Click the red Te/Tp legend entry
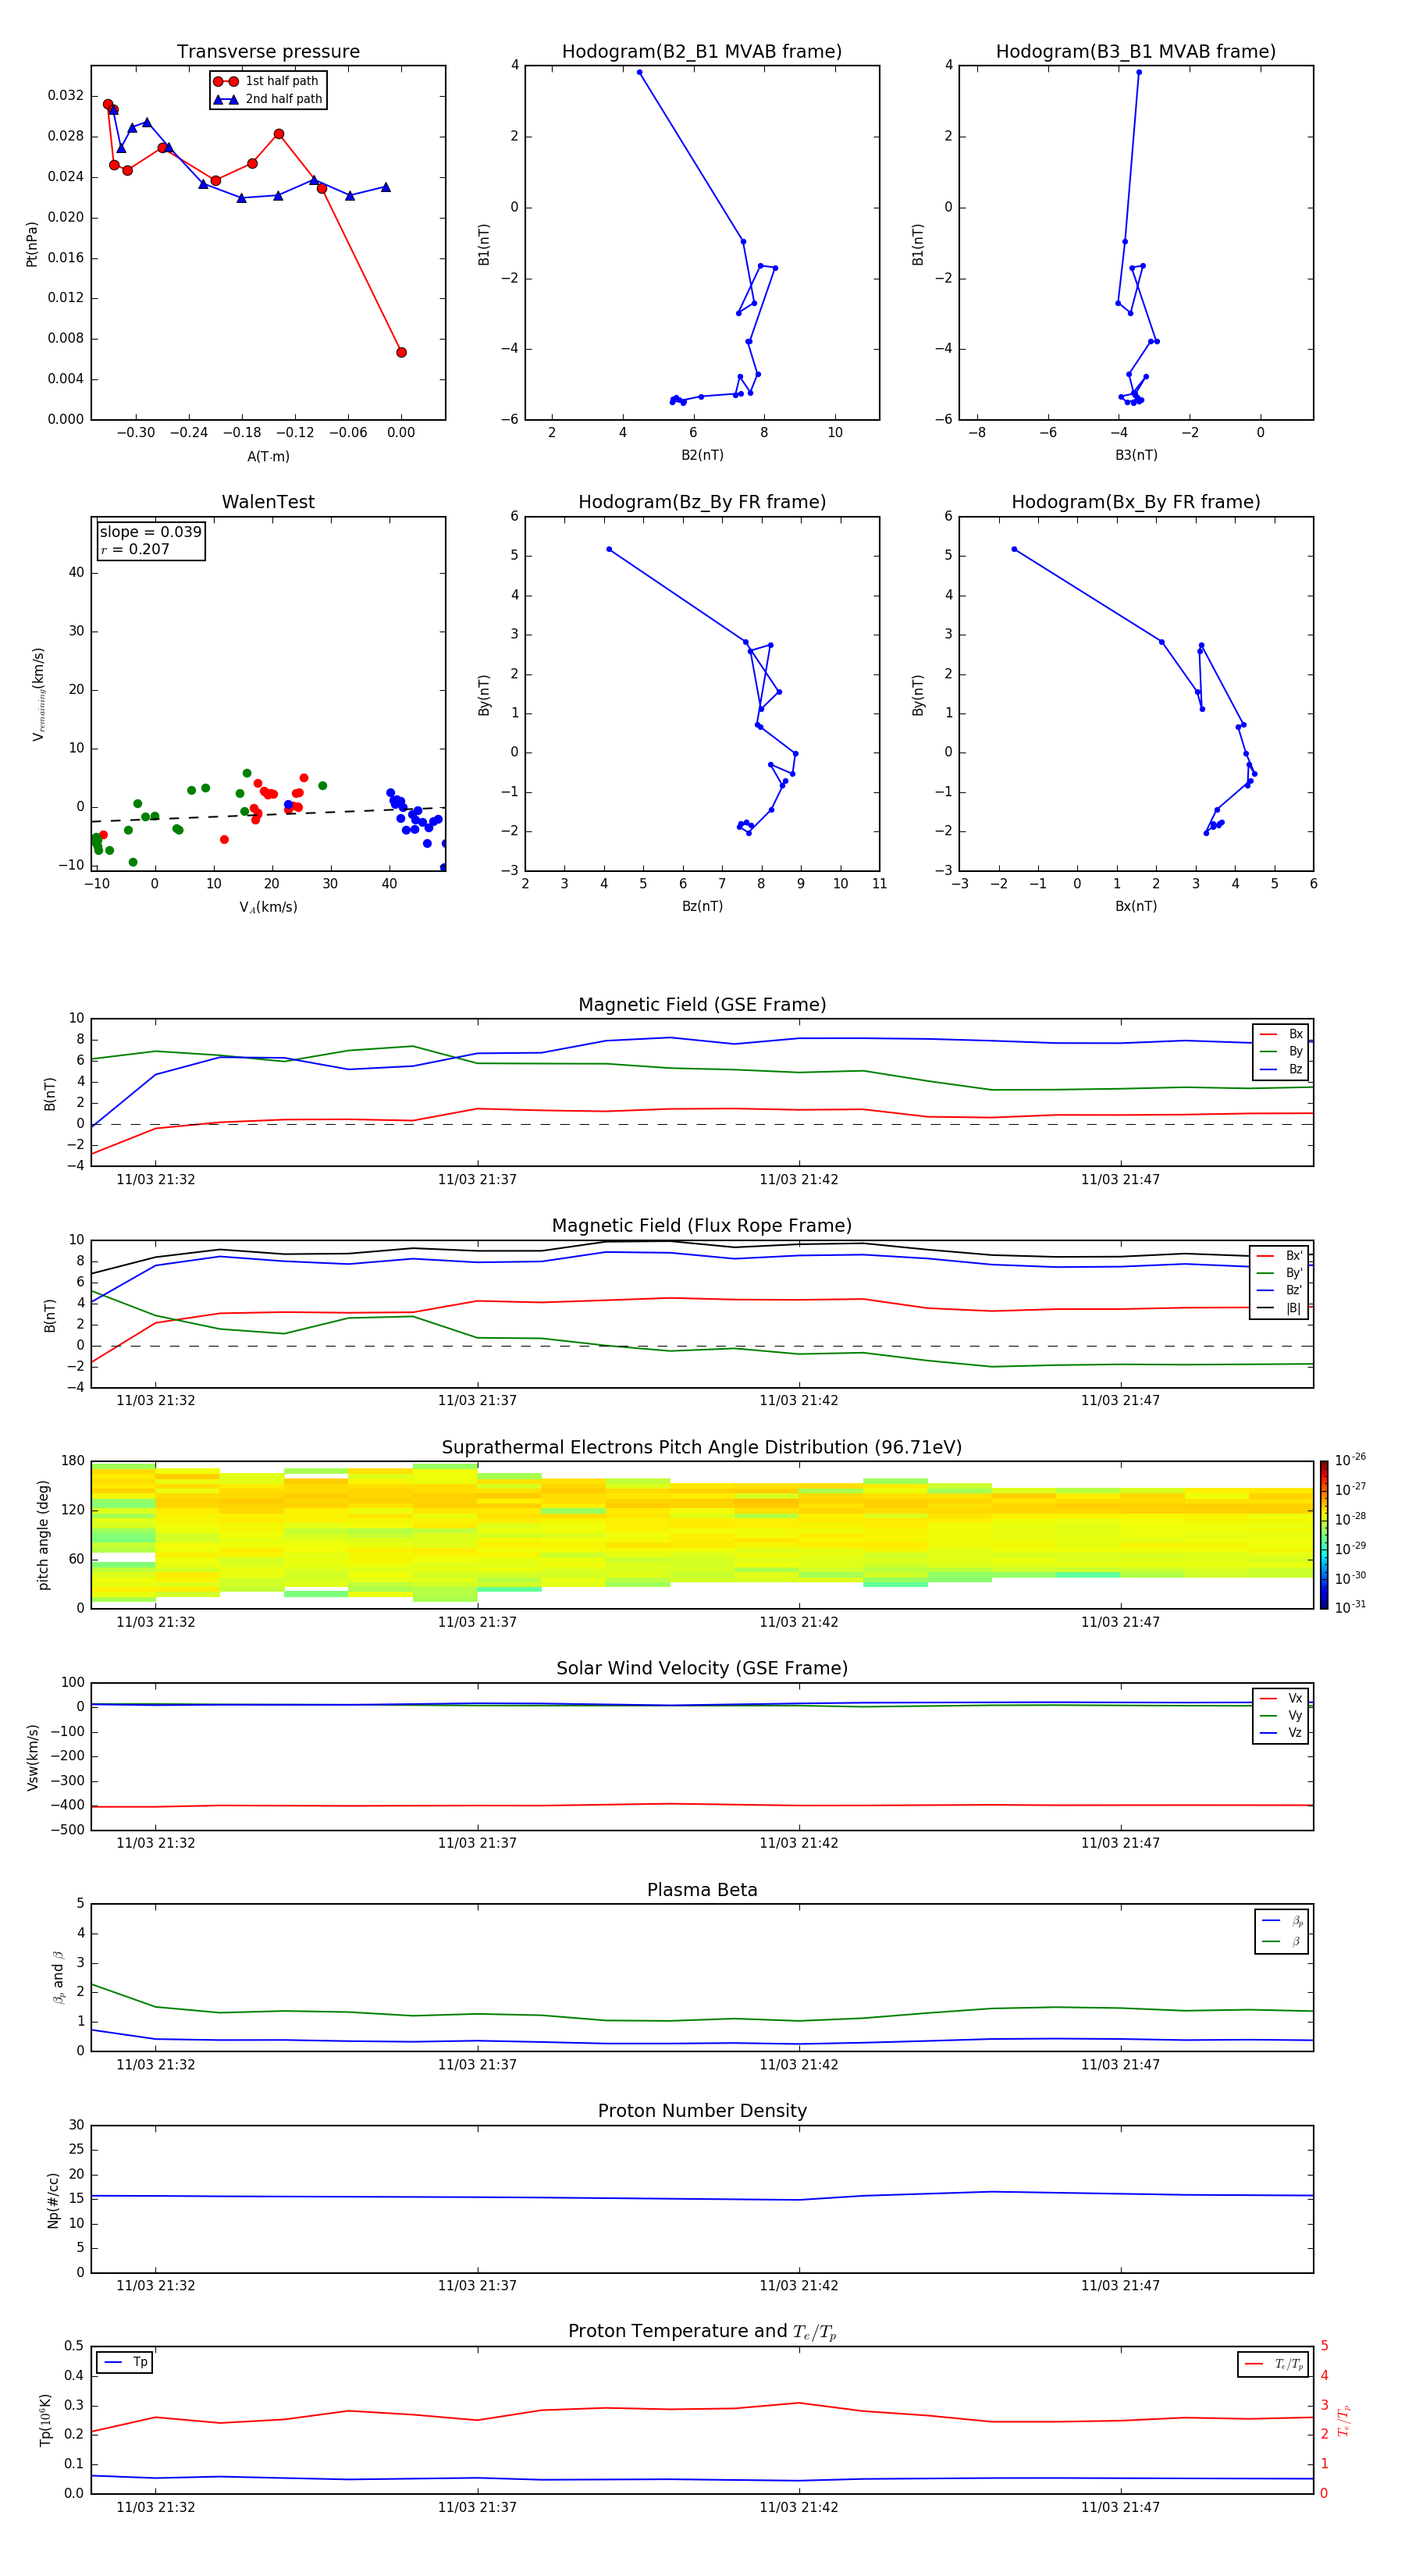This screenshot has width=1405, height=2576. (1274, 2364)
